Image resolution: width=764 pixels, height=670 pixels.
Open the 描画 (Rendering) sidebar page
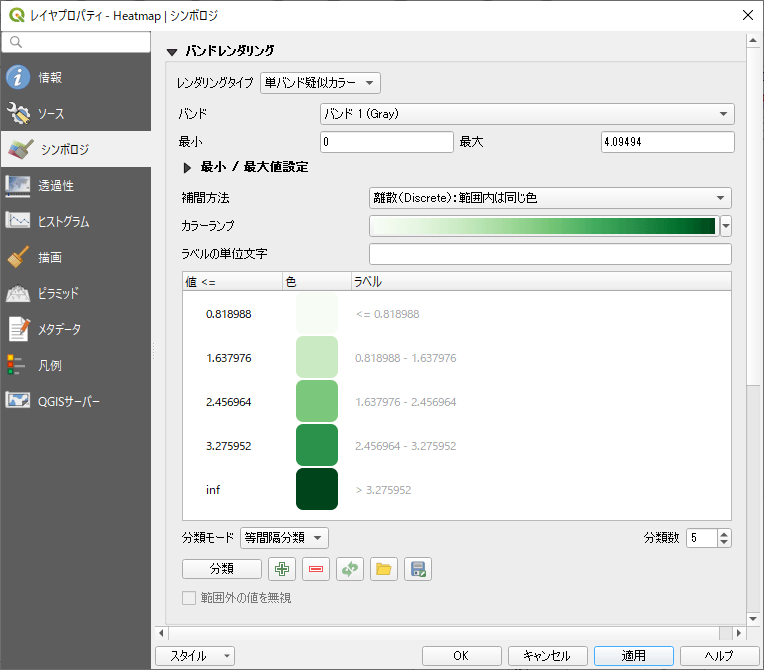(76, 257)
